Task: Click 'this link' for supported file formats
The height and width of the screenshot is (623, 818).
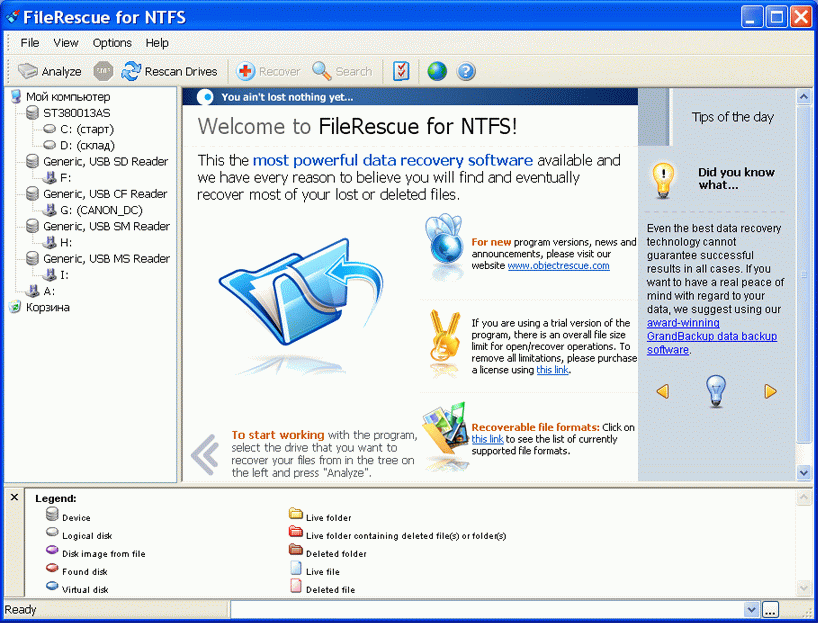Action: pos(487,439)
